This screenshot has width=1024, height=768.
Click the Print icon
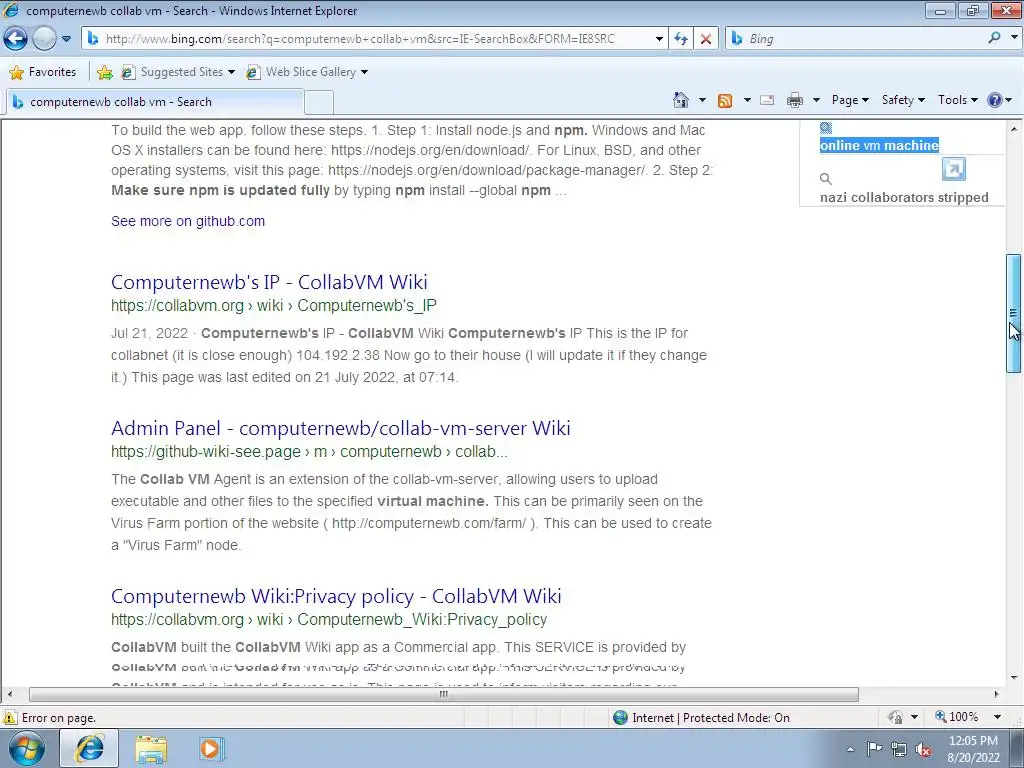pos(795,100)
